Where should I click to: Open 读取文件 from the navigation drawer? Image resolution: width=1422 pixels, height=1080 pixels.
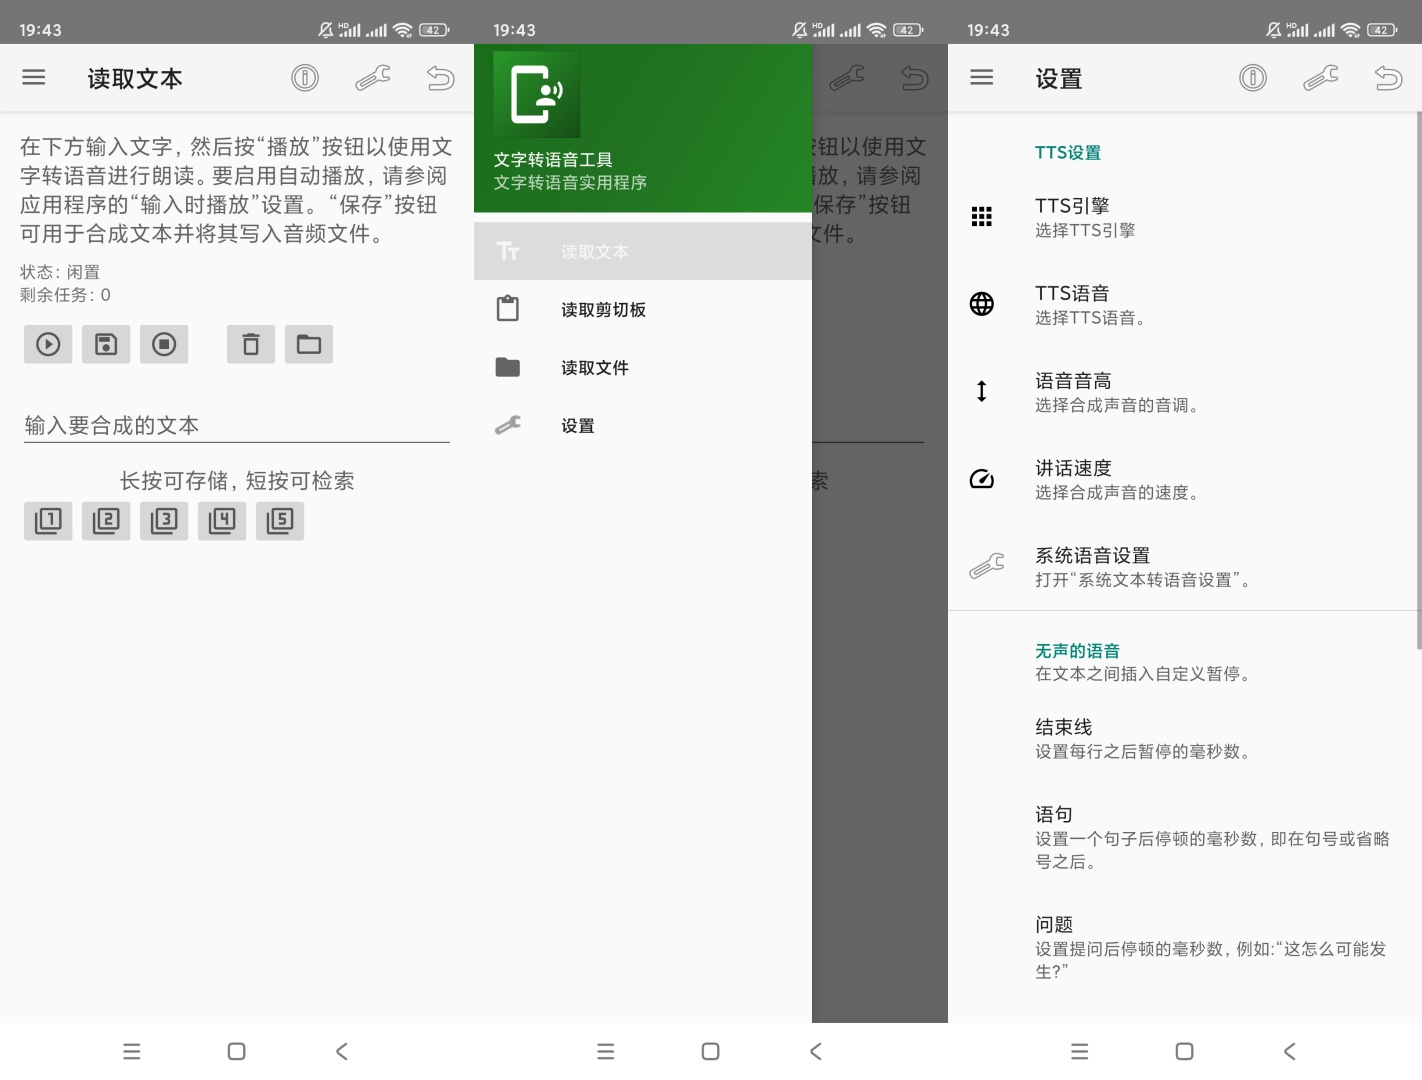pyautogui.click(x=643, y=367)
